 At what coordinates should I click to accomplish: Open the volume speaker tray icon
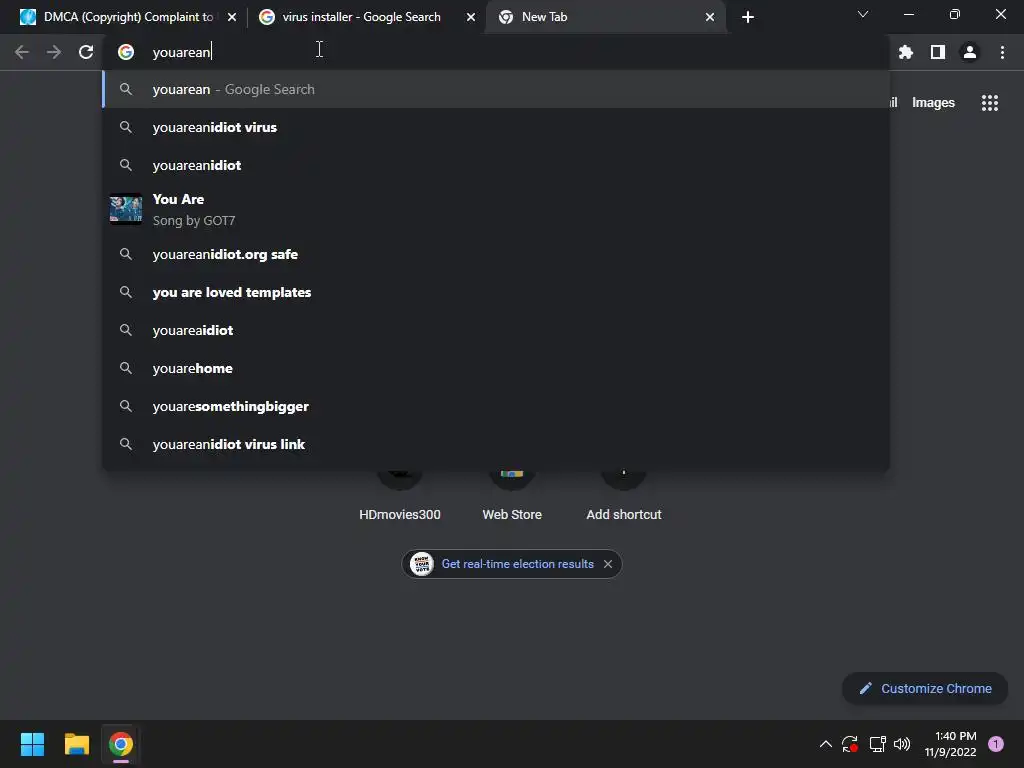(902, 744)
